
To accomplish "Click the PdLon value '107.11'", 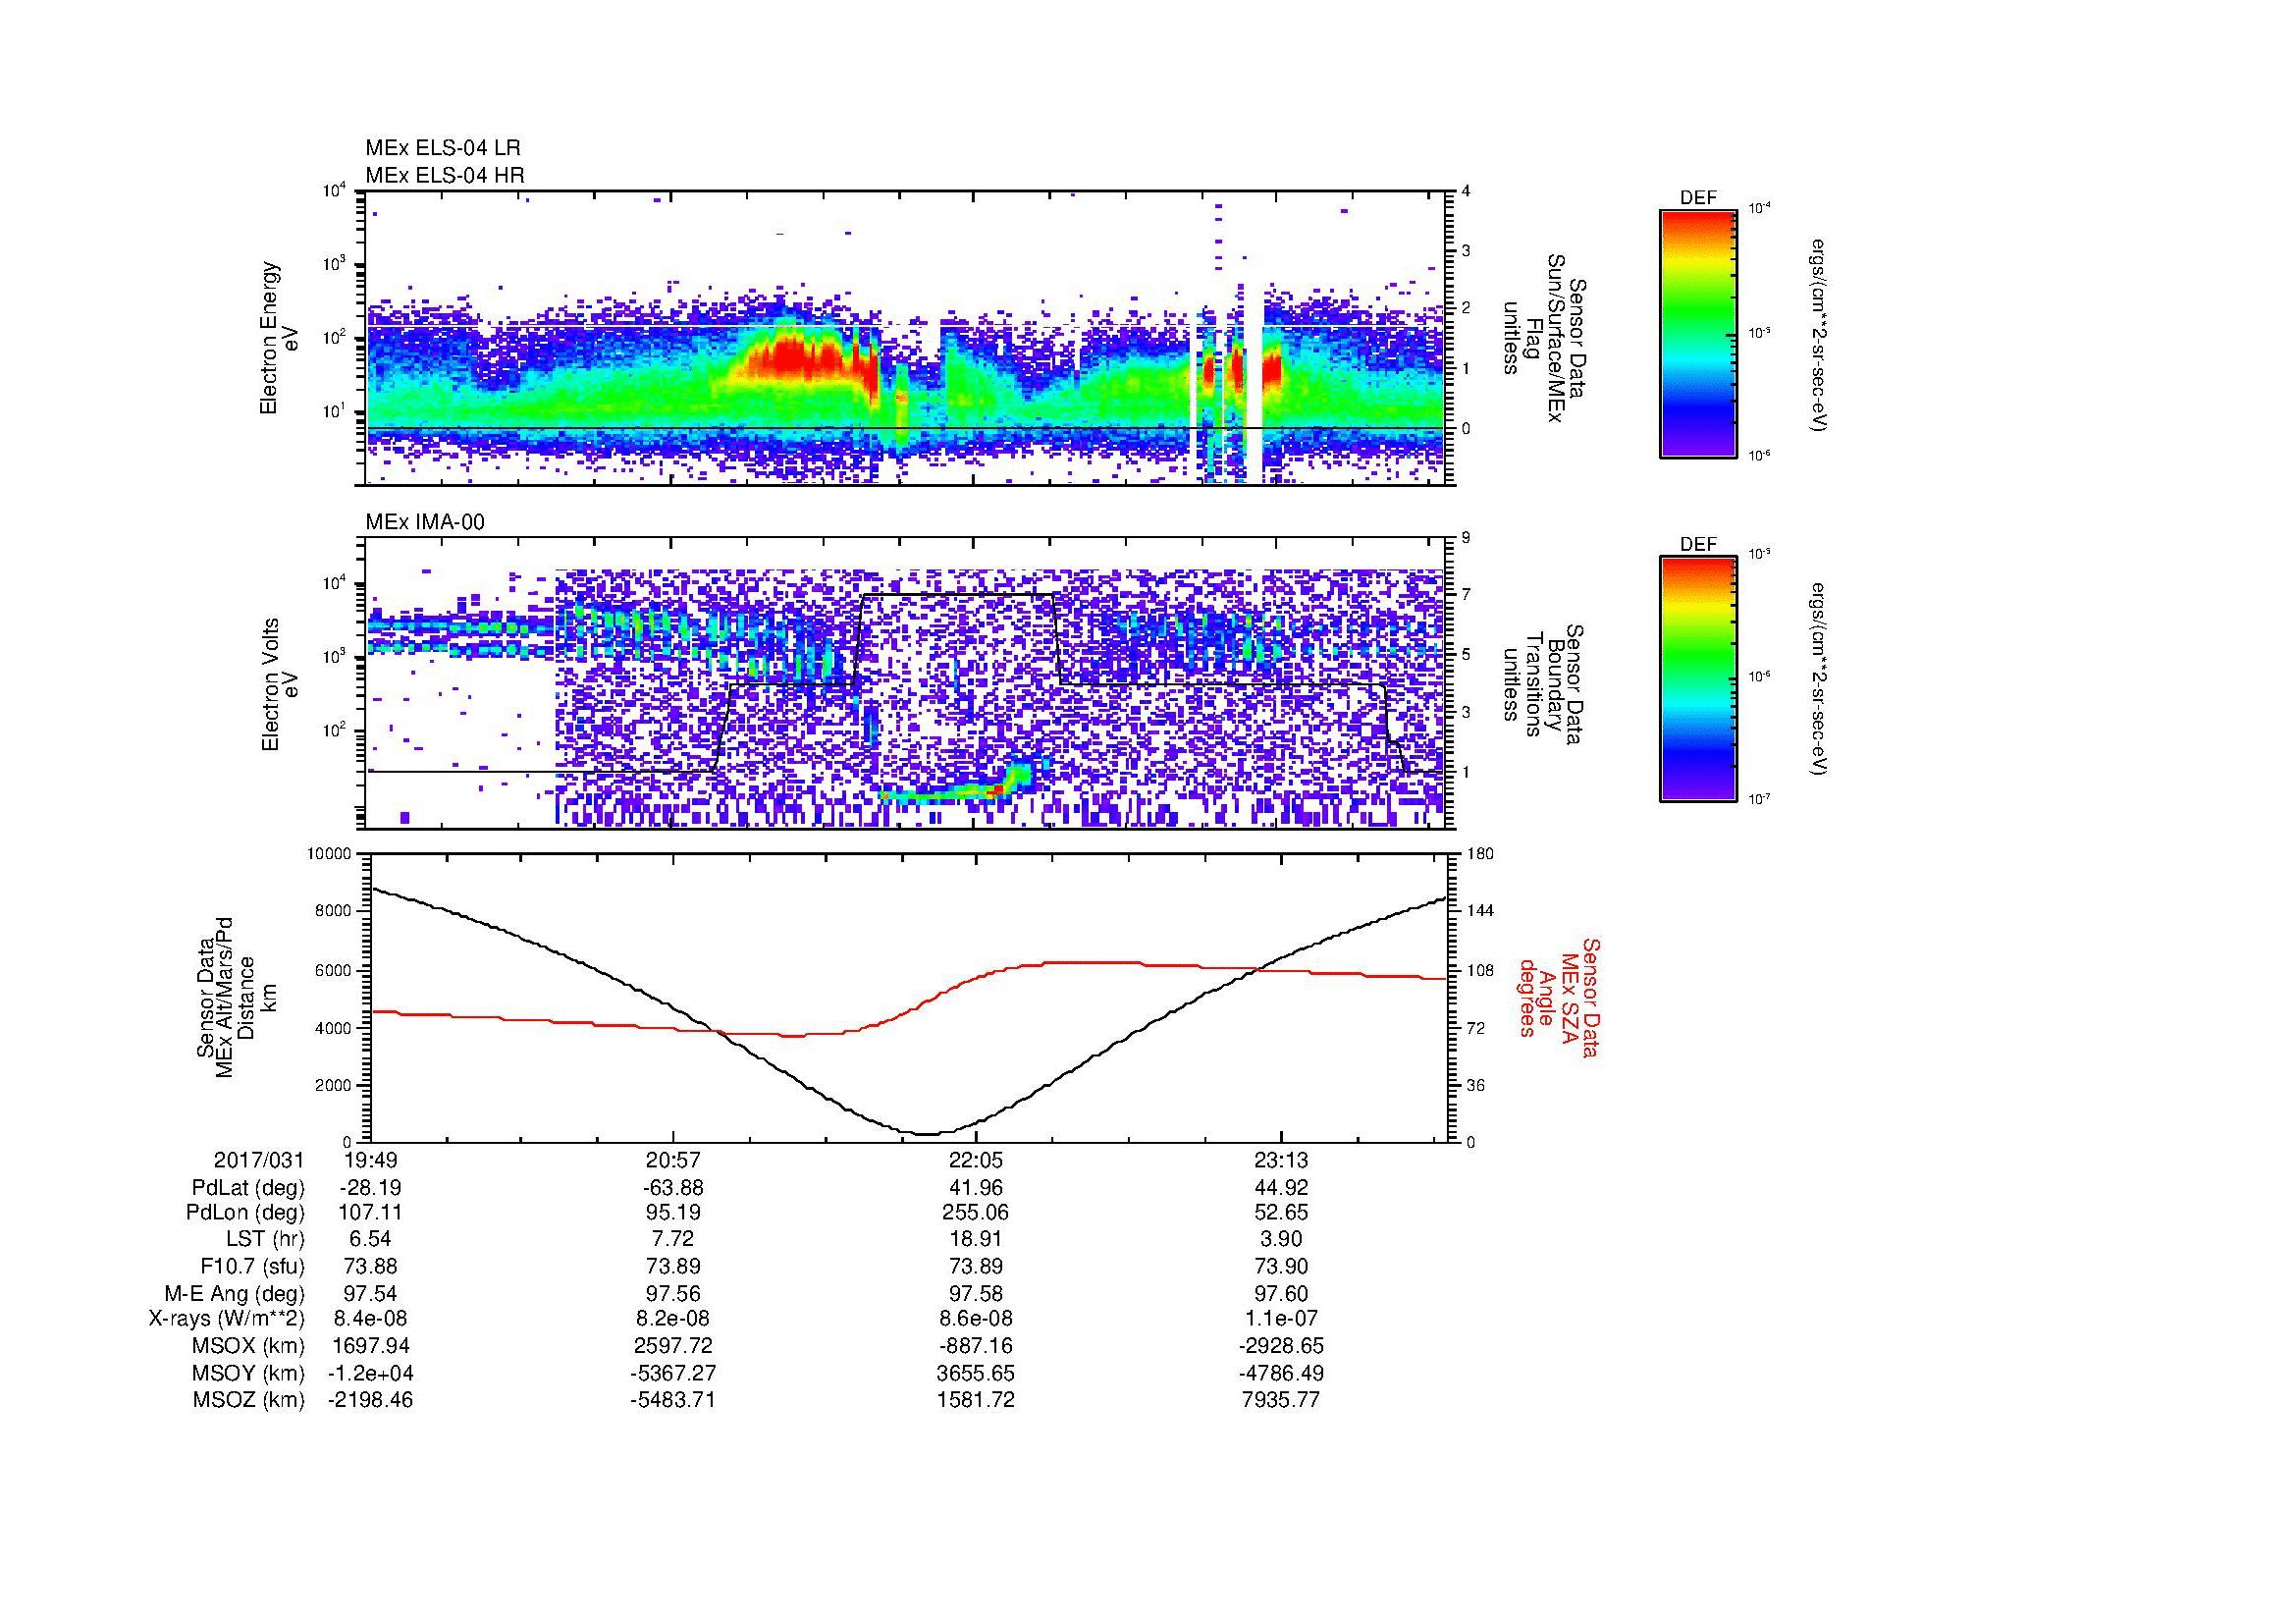I will (371, 1213).
